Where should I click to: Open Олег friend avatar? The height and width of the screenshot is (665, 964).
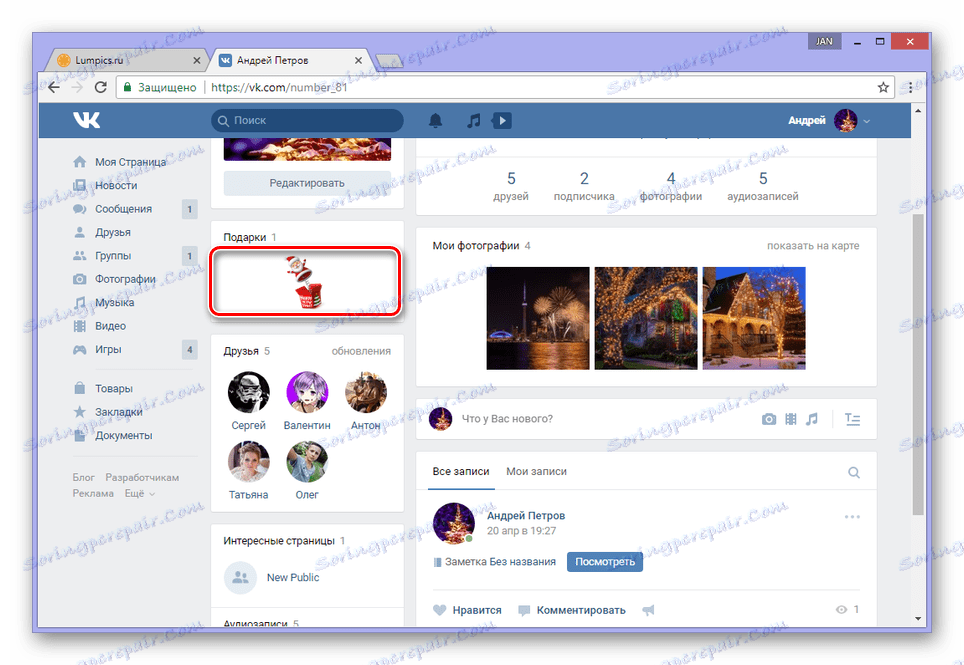(307, 462)
